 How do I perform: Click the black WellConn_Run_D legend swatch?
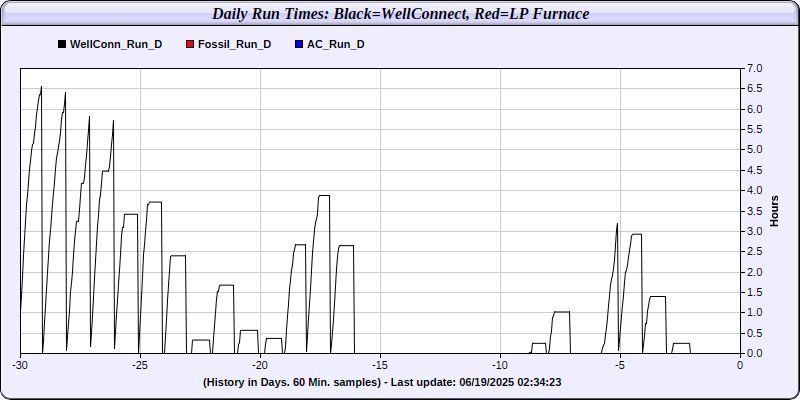pos(62,44)
